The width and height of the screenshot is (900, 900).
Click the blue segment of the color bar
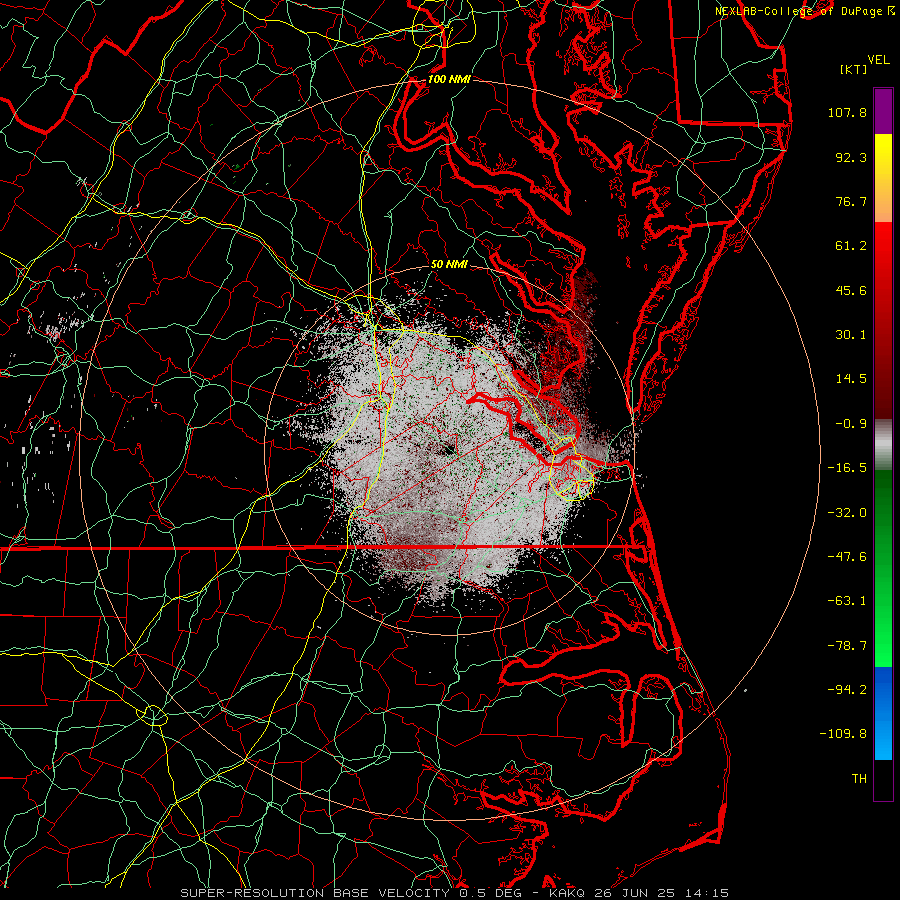pos(883,713)
